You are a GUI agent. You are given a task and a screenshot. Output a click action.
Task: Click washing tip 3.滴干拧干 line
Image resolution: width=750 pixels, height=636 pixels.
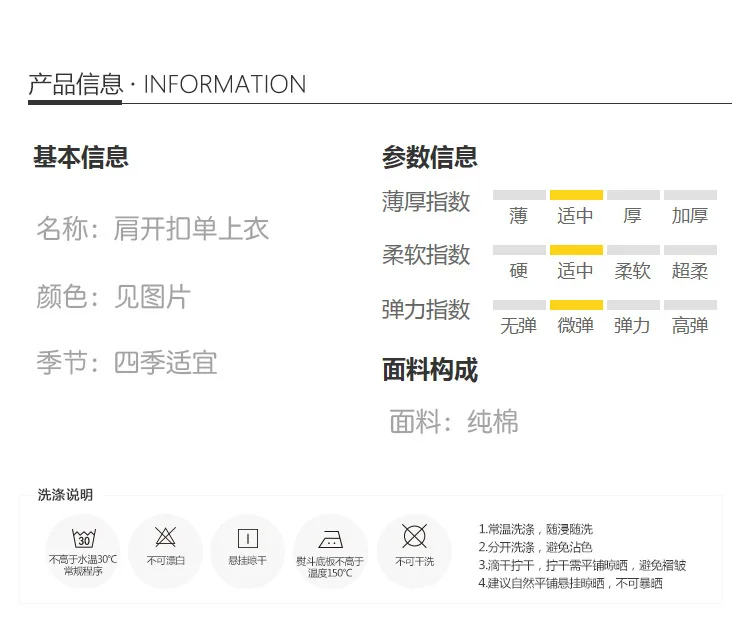(582, 565)
